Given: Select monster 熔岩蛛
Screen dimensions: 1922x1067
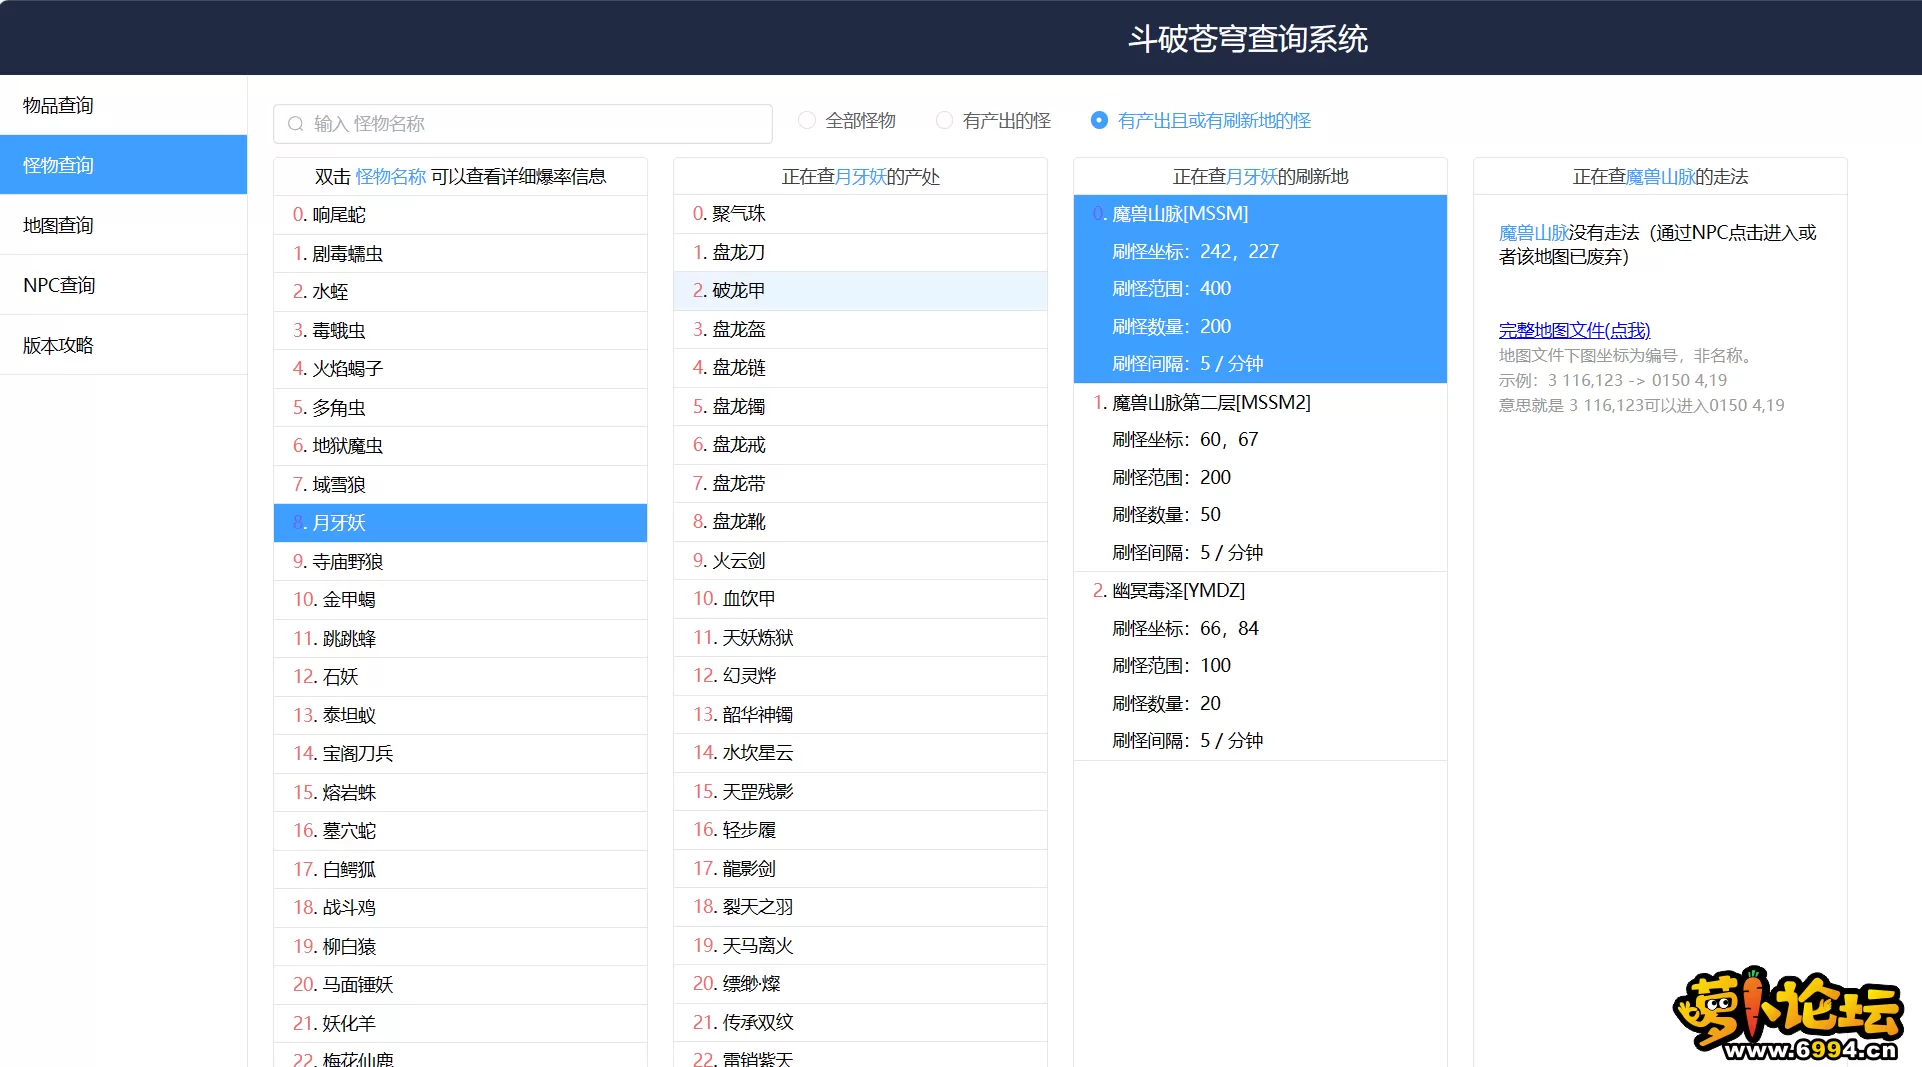Looking at the screenshot, I should click(460, 793).
